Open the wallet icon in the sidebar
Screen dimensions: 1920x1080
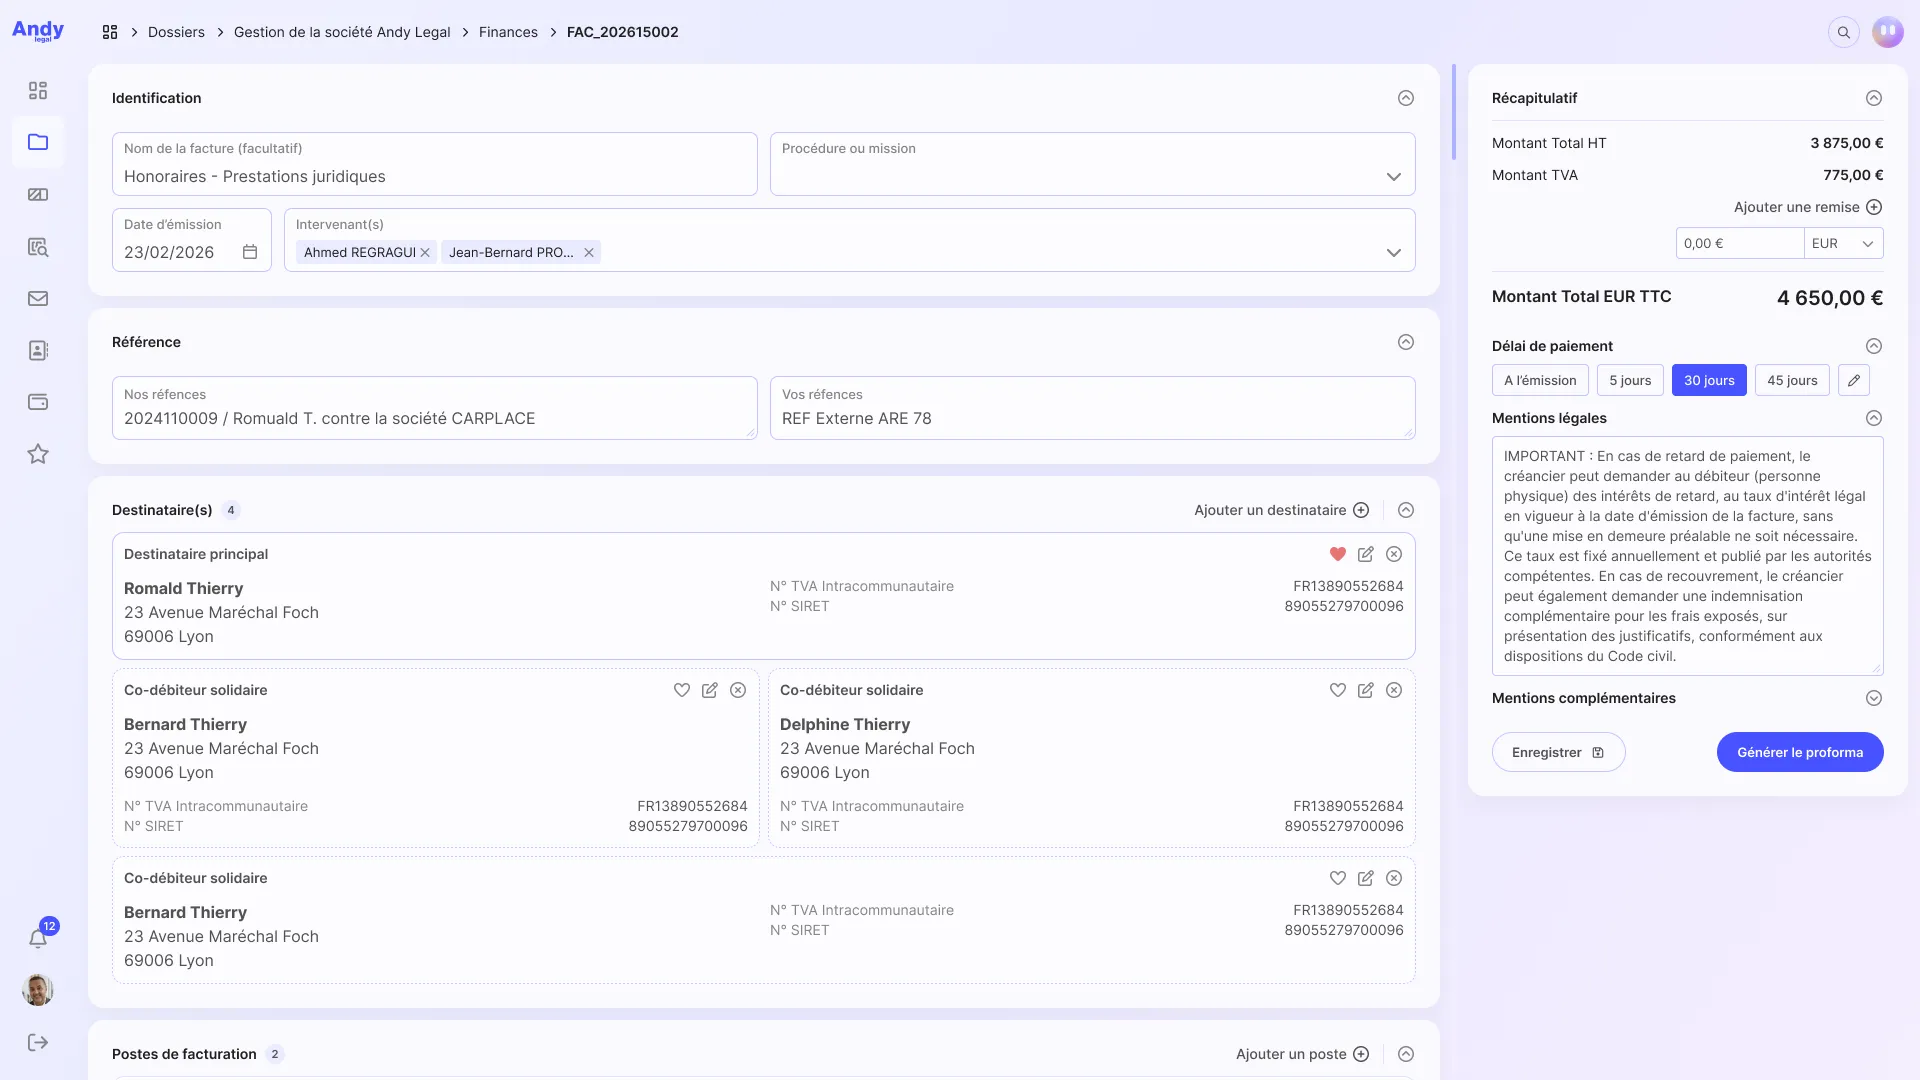pos(38,402)
